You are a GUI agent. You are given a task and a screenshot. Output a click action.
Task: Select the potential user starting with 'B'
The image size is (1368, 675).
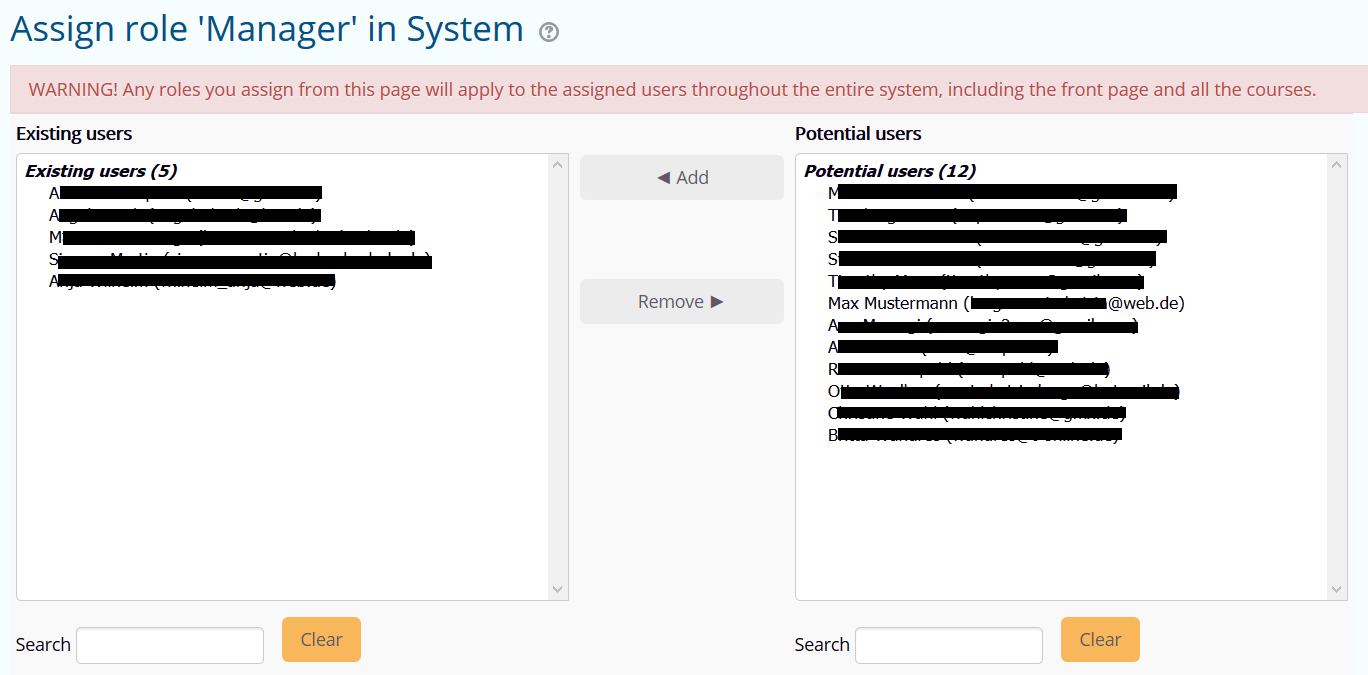point(974,435)
